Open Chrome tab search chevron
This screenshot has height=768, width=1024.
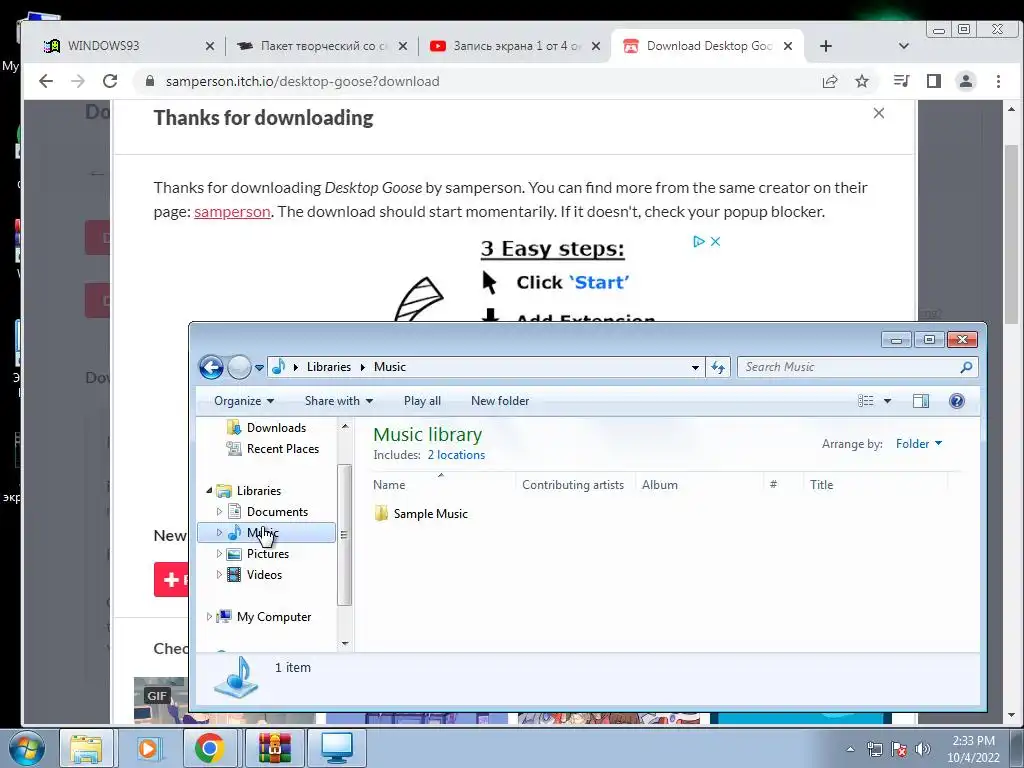[904, 46]
